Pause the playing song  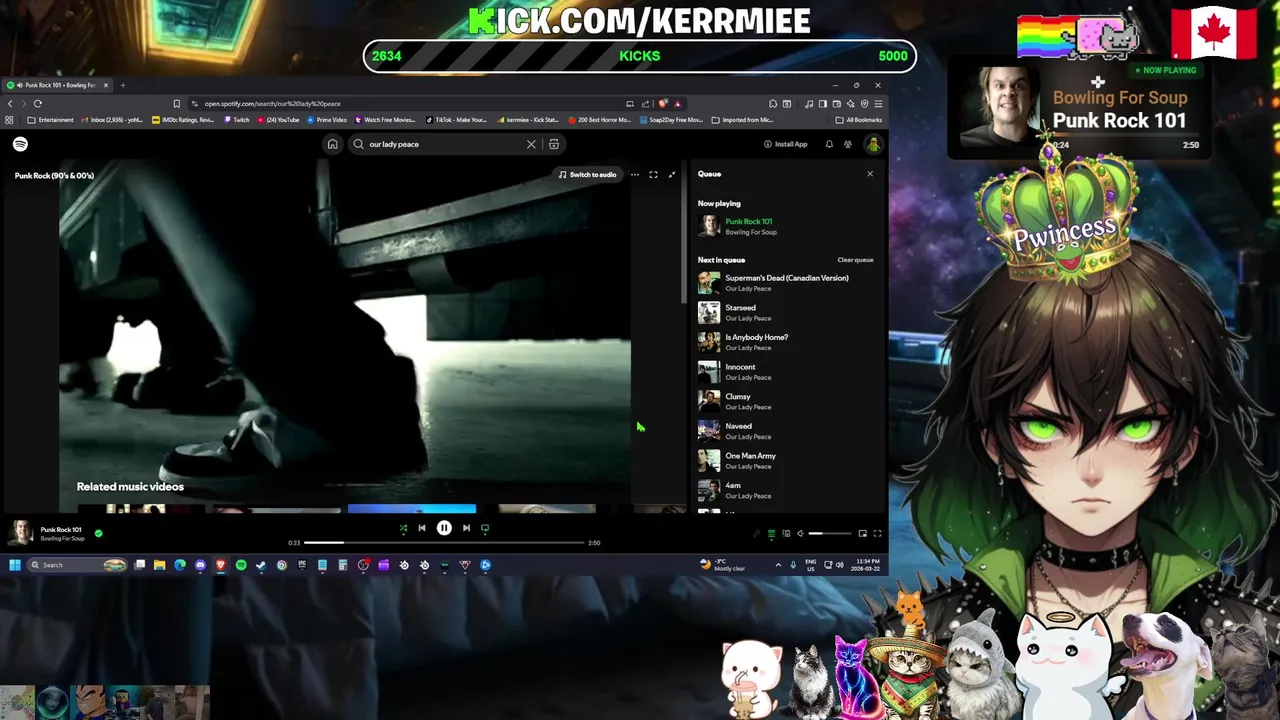tap(444, 528)
